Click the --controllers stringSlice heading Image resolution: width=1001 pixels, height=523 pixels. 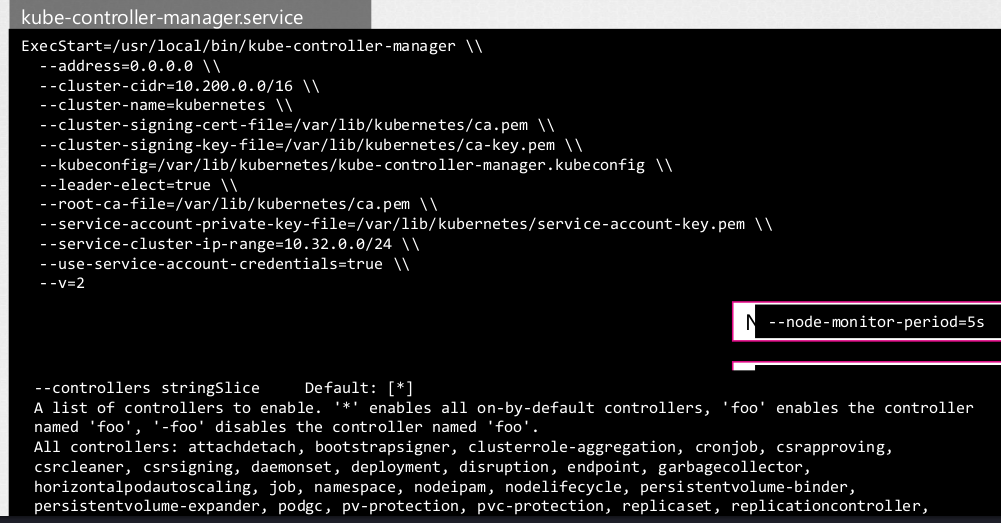[x=146, y=388]
